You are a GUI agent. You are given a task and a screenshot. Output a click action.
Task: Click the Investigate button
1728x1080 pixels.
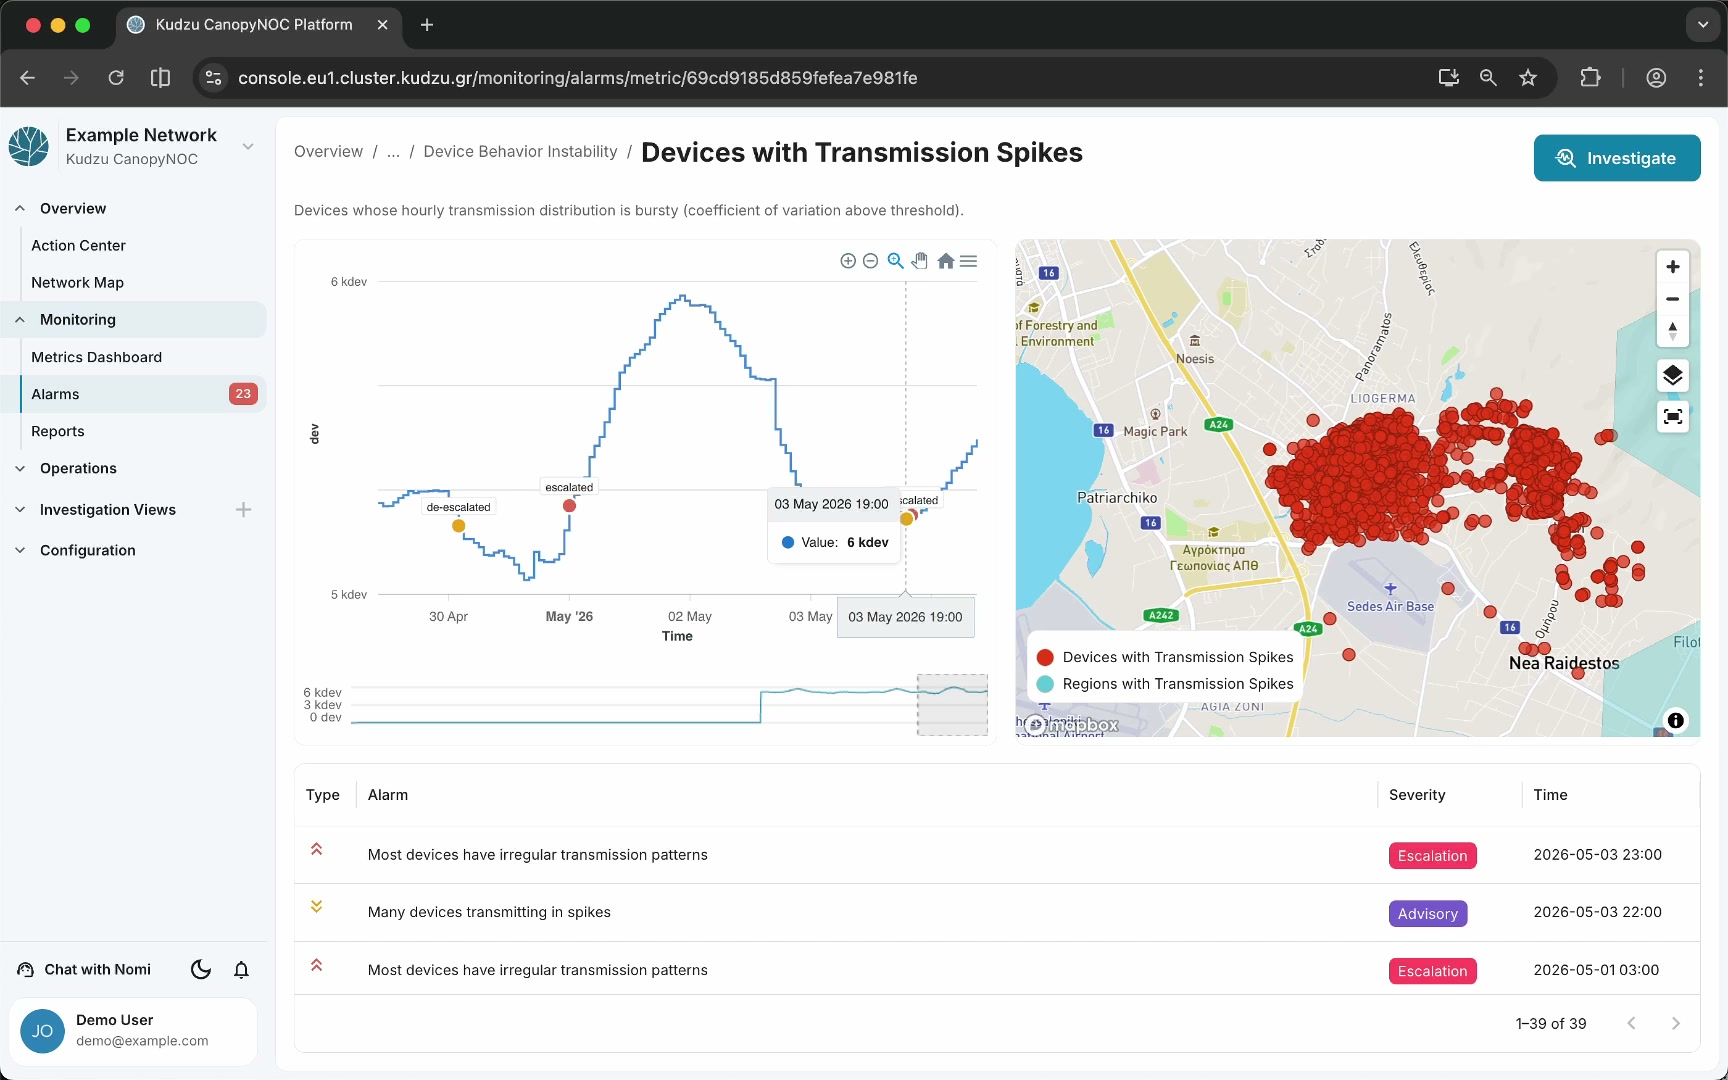coord(1617,158)
